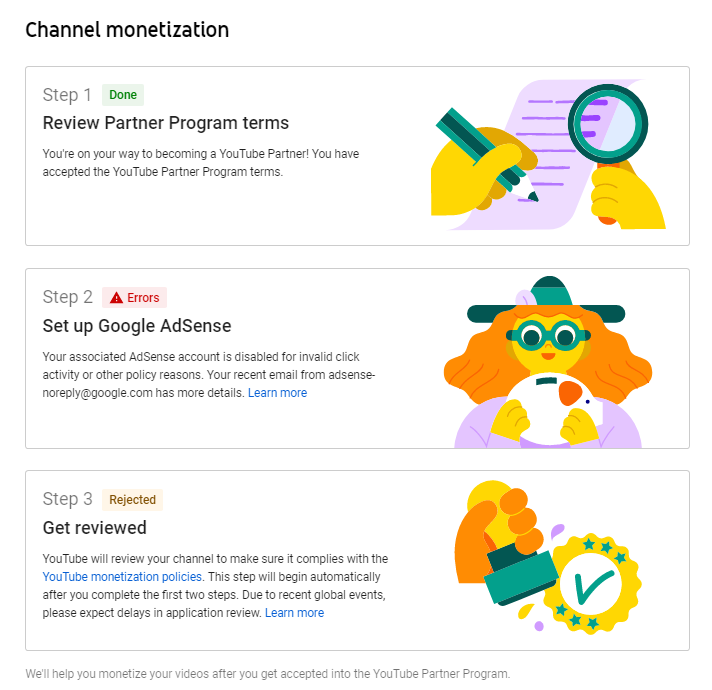The image size is (712, 690).
Task: Open Learn more link for AdSense error
Action: click(x=277, y=393)
